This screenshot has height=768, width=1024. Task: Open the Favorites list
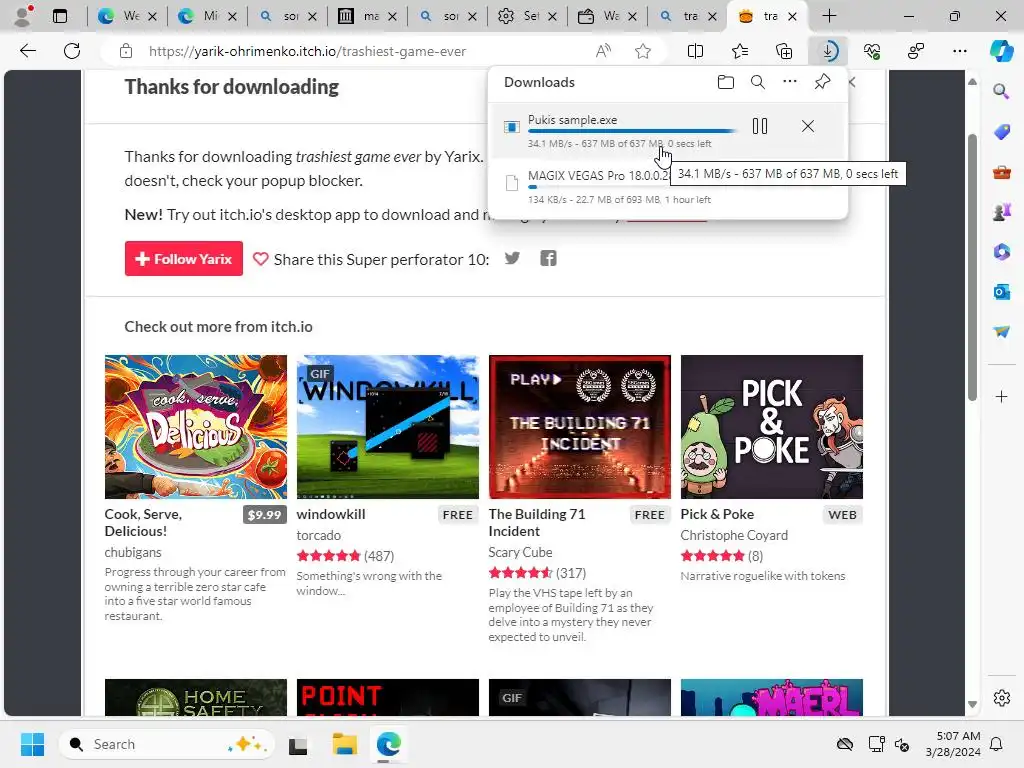point(740,51)
